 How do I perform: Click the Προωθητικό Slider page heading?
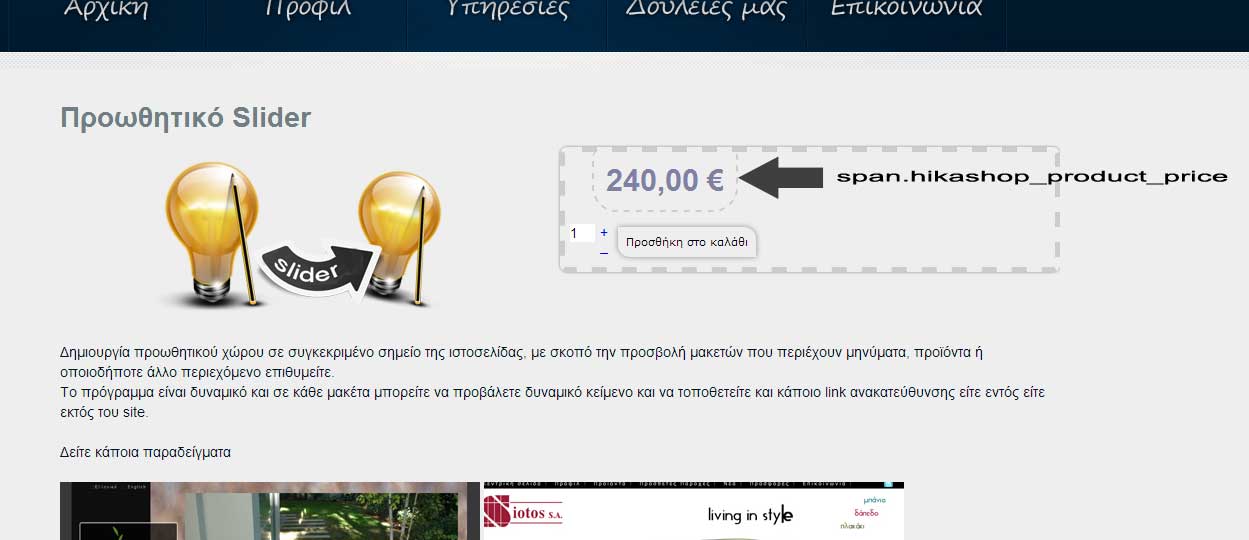(x=186, y=118)
